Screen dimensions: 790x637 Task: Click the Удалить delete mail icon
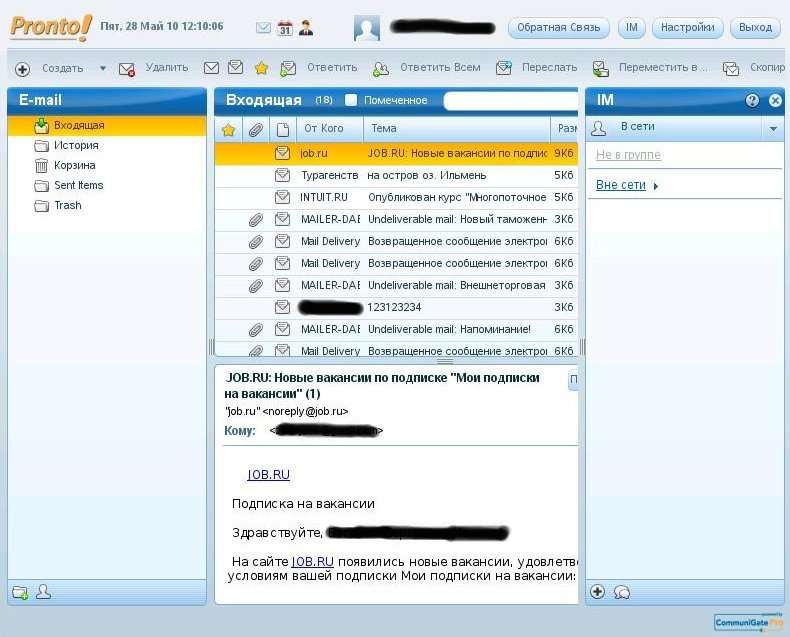click(126, 69)
